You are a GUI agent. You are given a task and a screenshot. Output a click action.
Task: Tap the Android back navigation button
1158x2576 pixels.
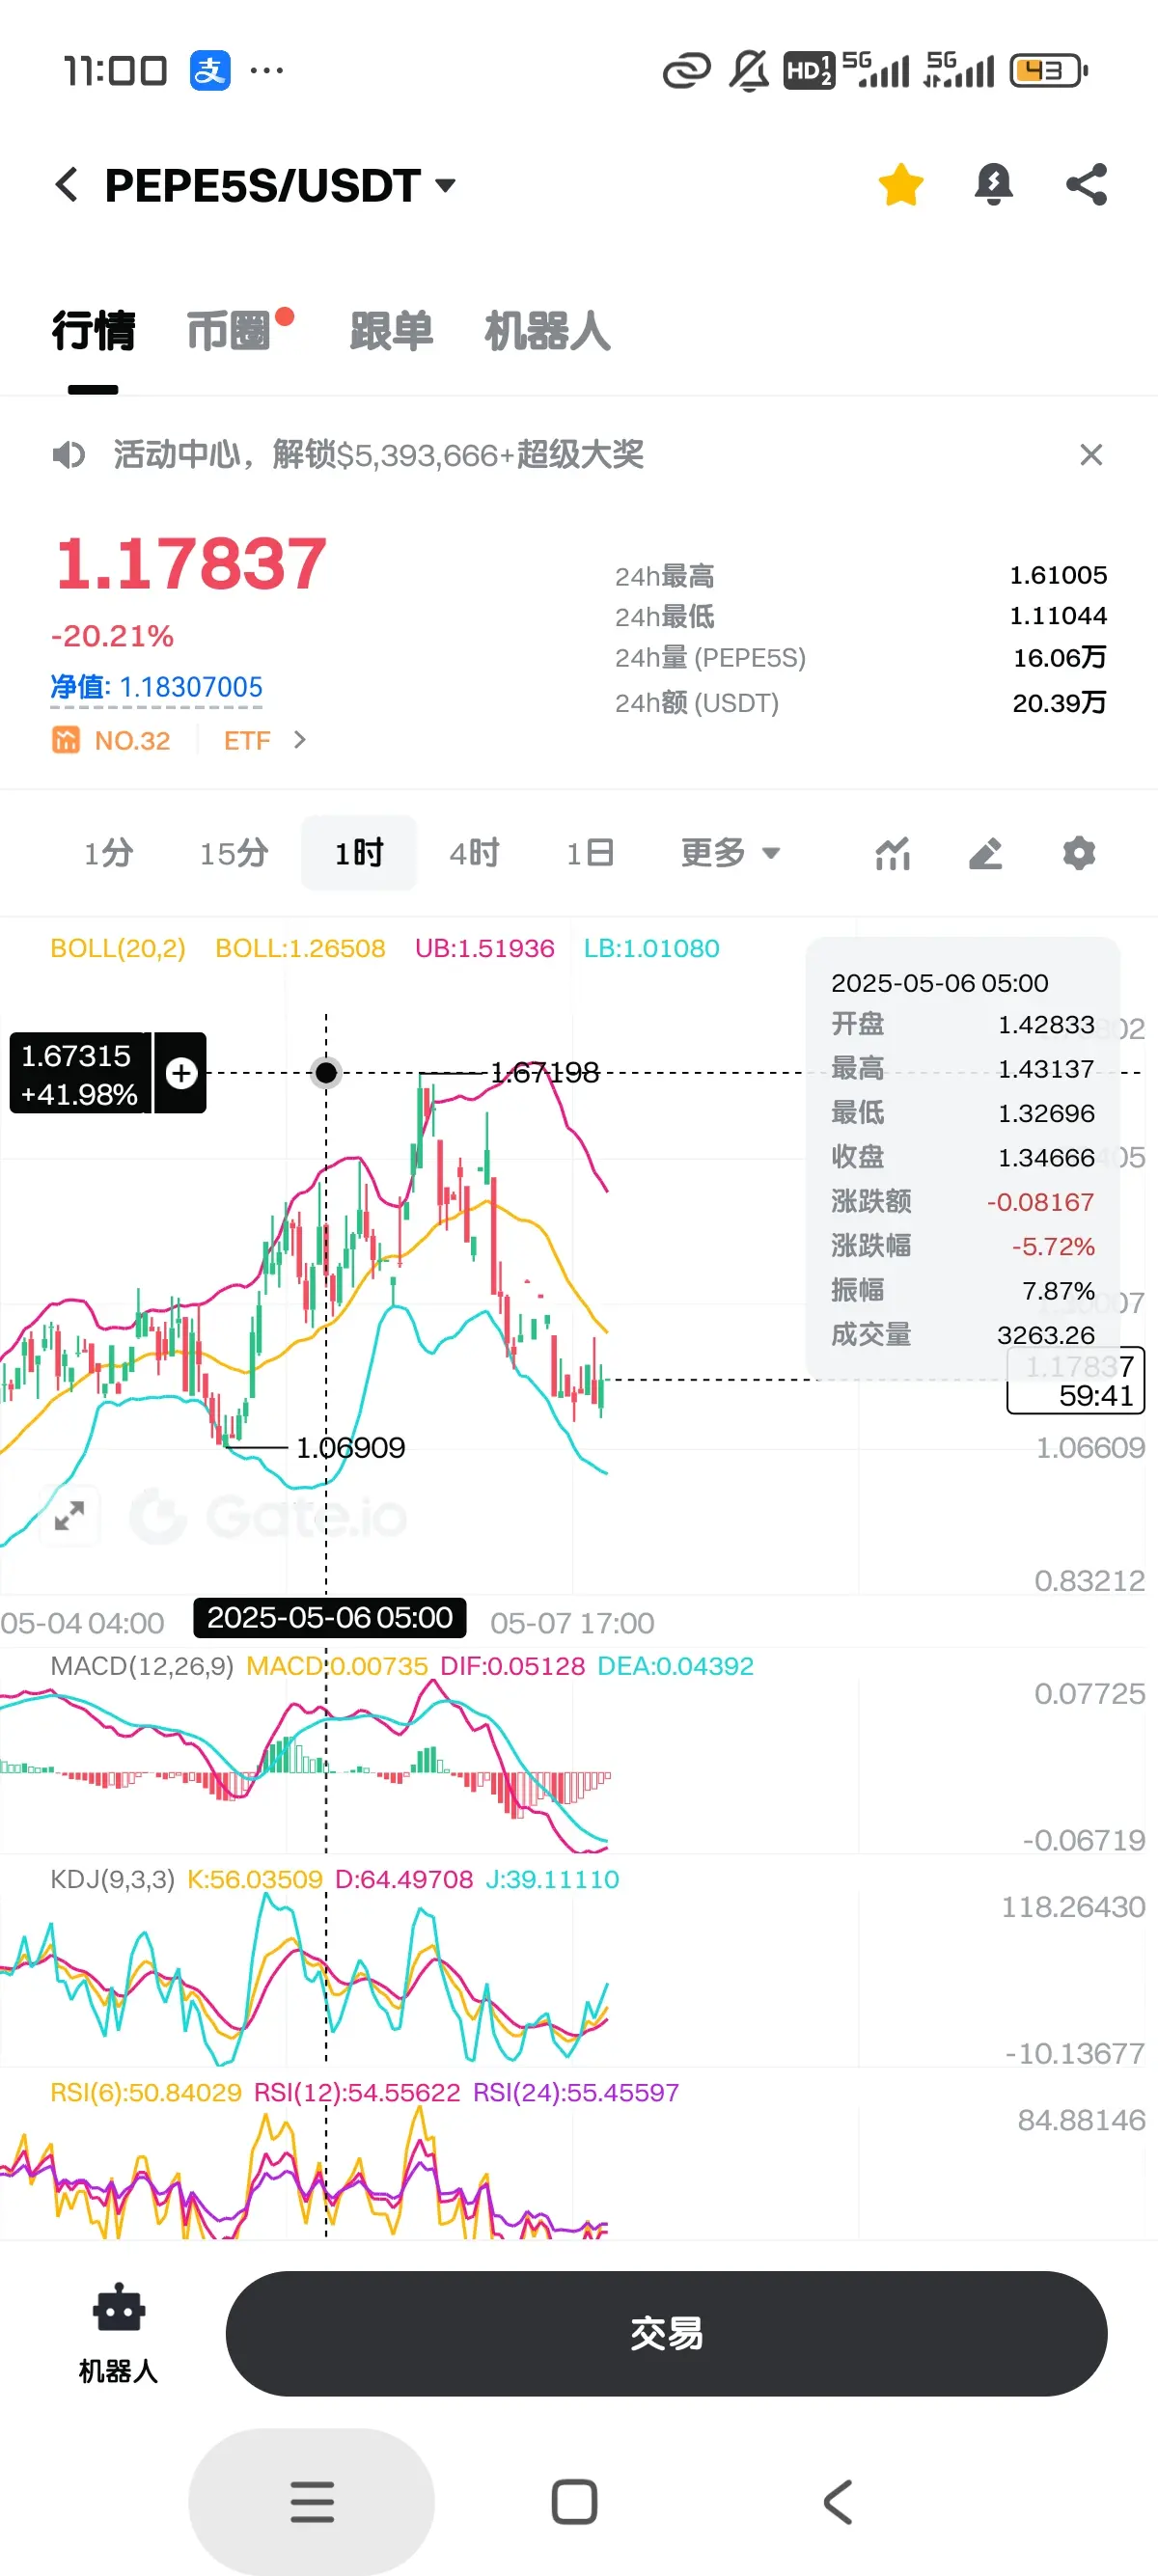(838, 2502)
